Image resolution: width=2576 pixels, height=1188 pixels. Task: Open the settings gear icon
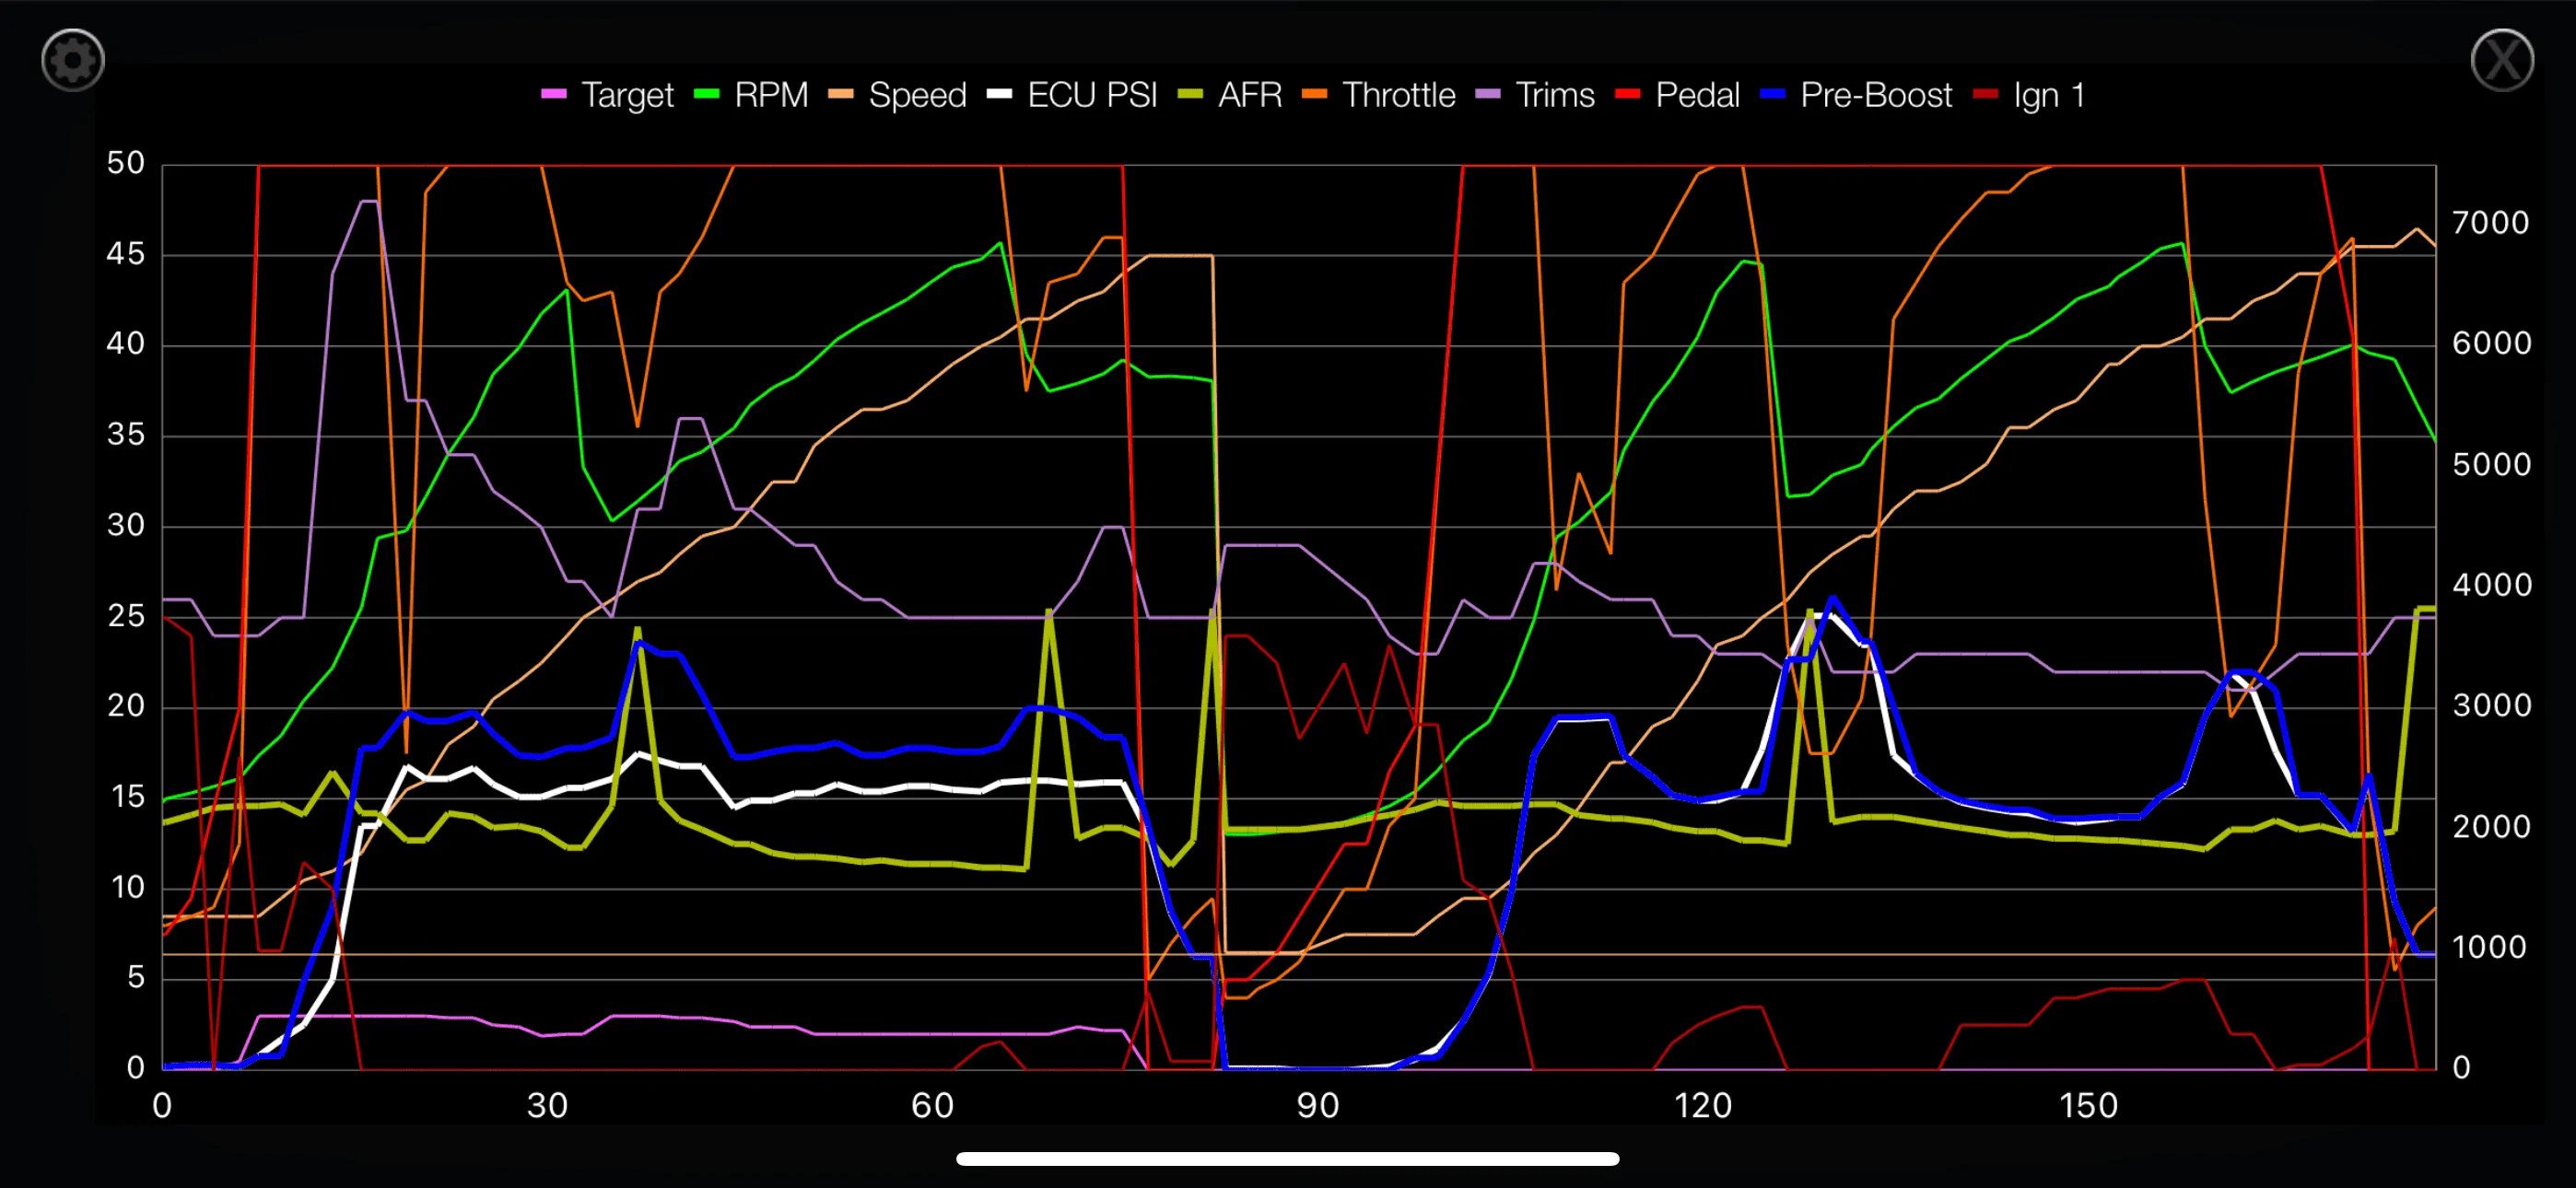tap(72, 60)
